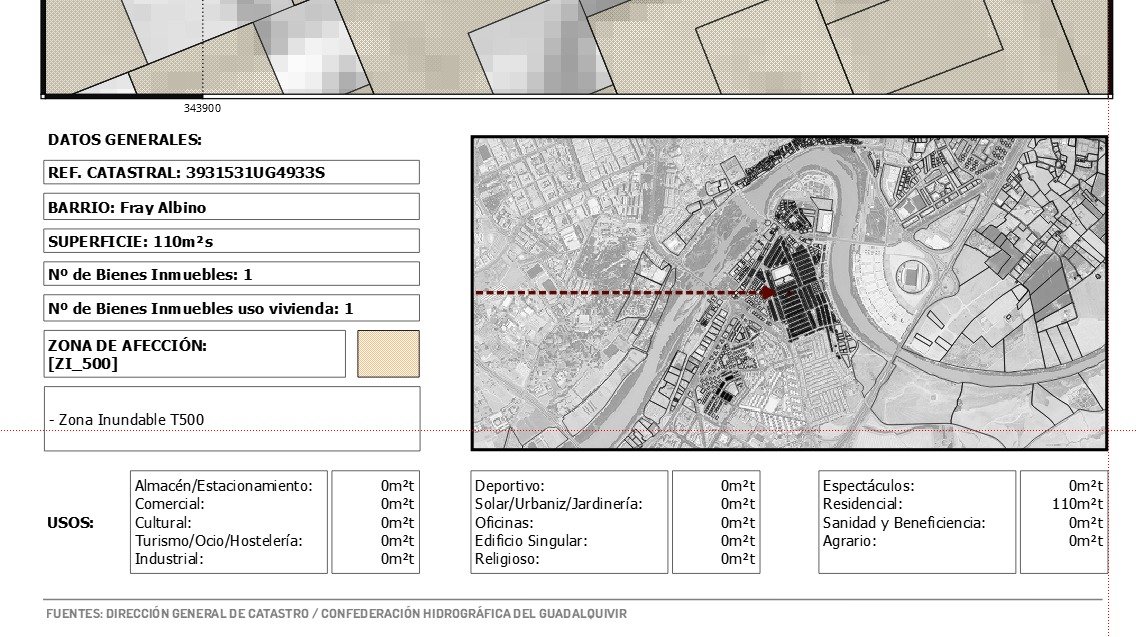Select the Solar/Urbaniz/Jardinería usage entry

tap(558, 504)
